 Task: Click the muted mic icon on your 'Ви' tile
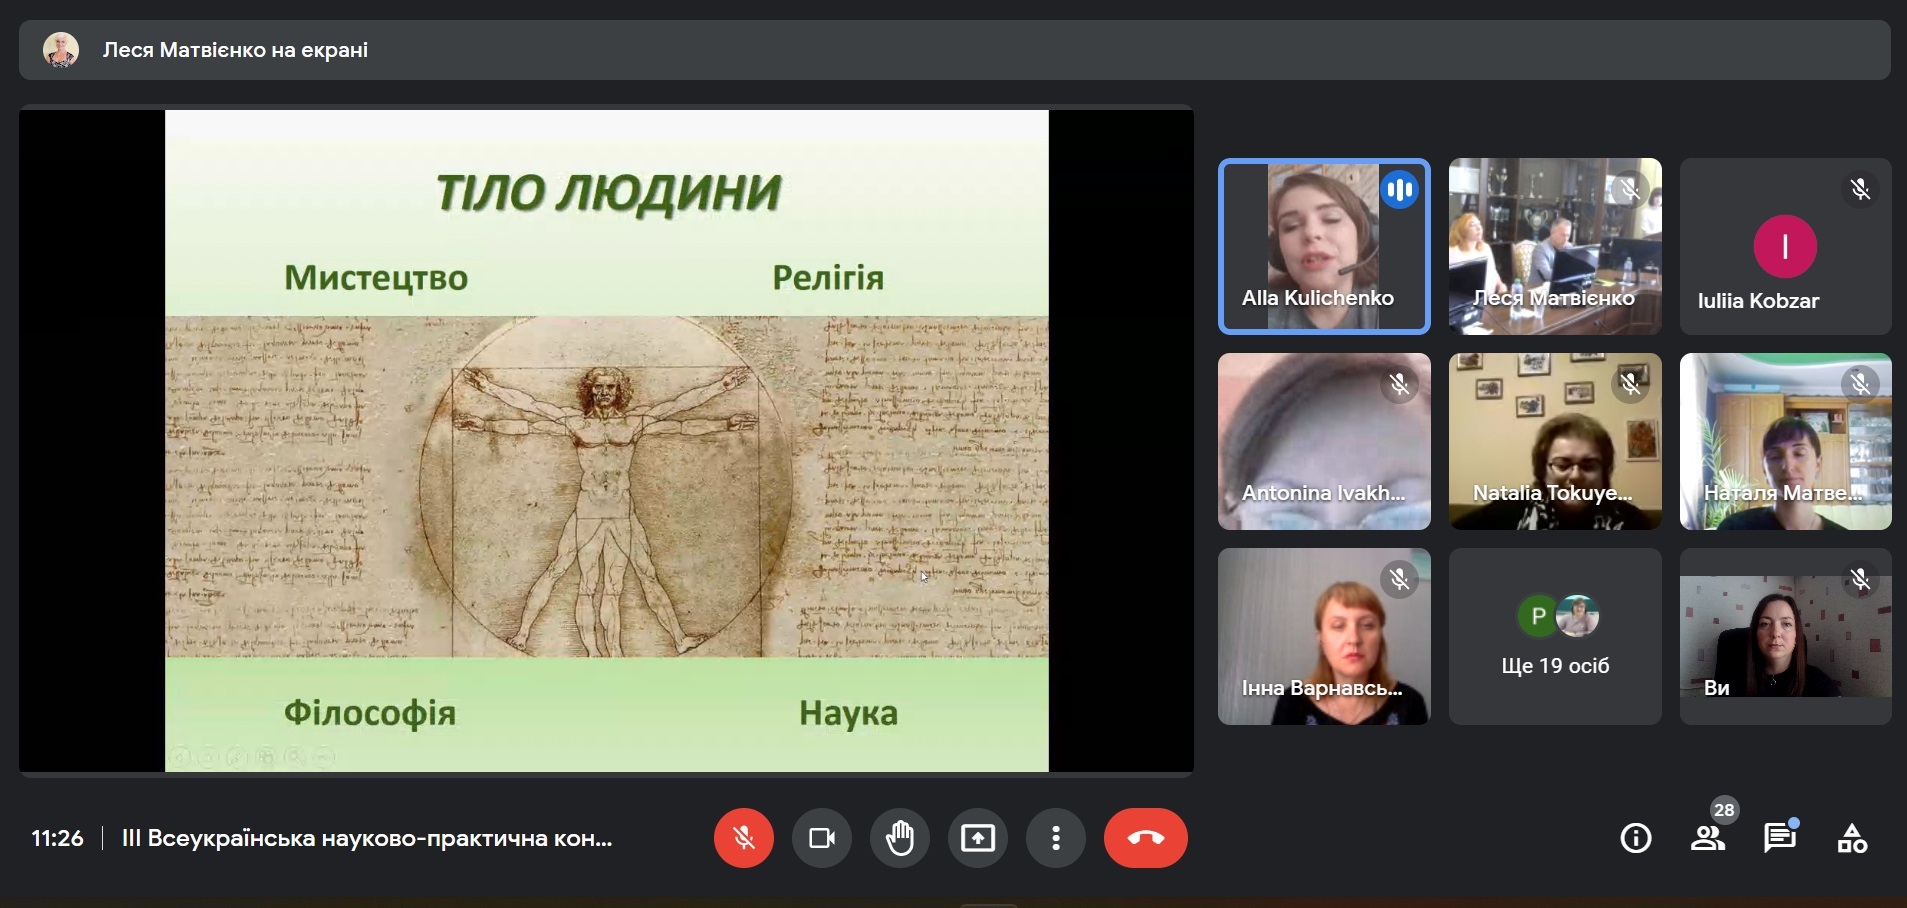point(1860,579)
